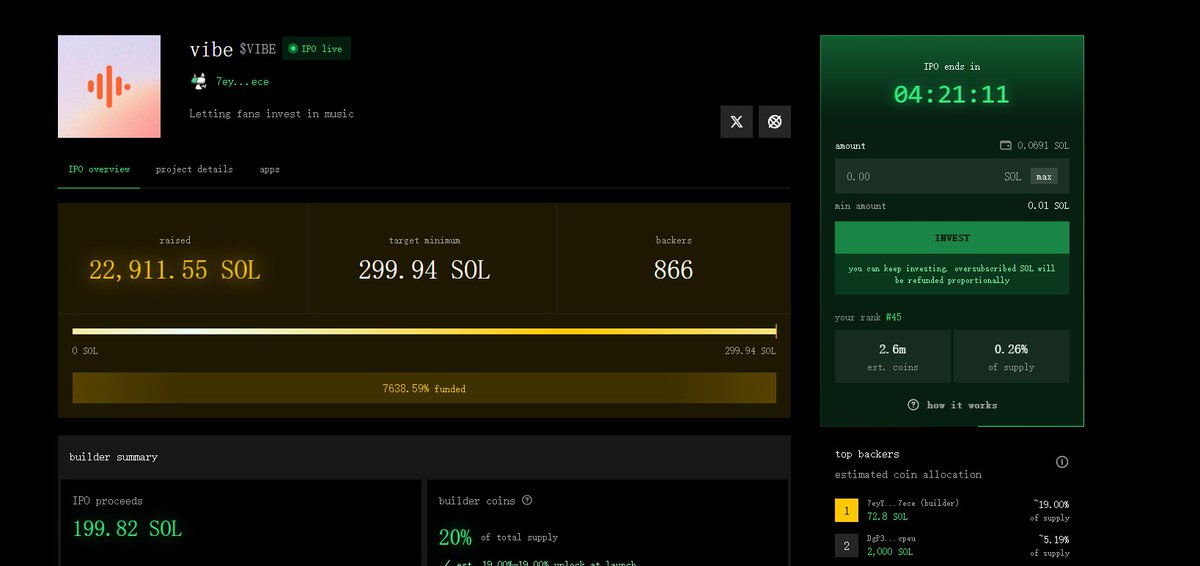Image resolution: width=1200 pixels, height=566 pixels.
Task: Click the builder avatar icon beside 7ey...ece
Action: 198,81
